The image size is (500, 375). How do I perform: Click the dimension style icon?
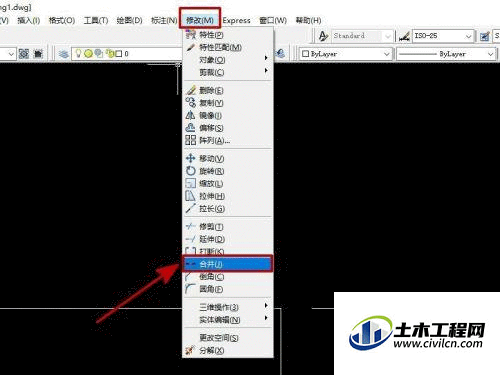[x=404, y=36]
